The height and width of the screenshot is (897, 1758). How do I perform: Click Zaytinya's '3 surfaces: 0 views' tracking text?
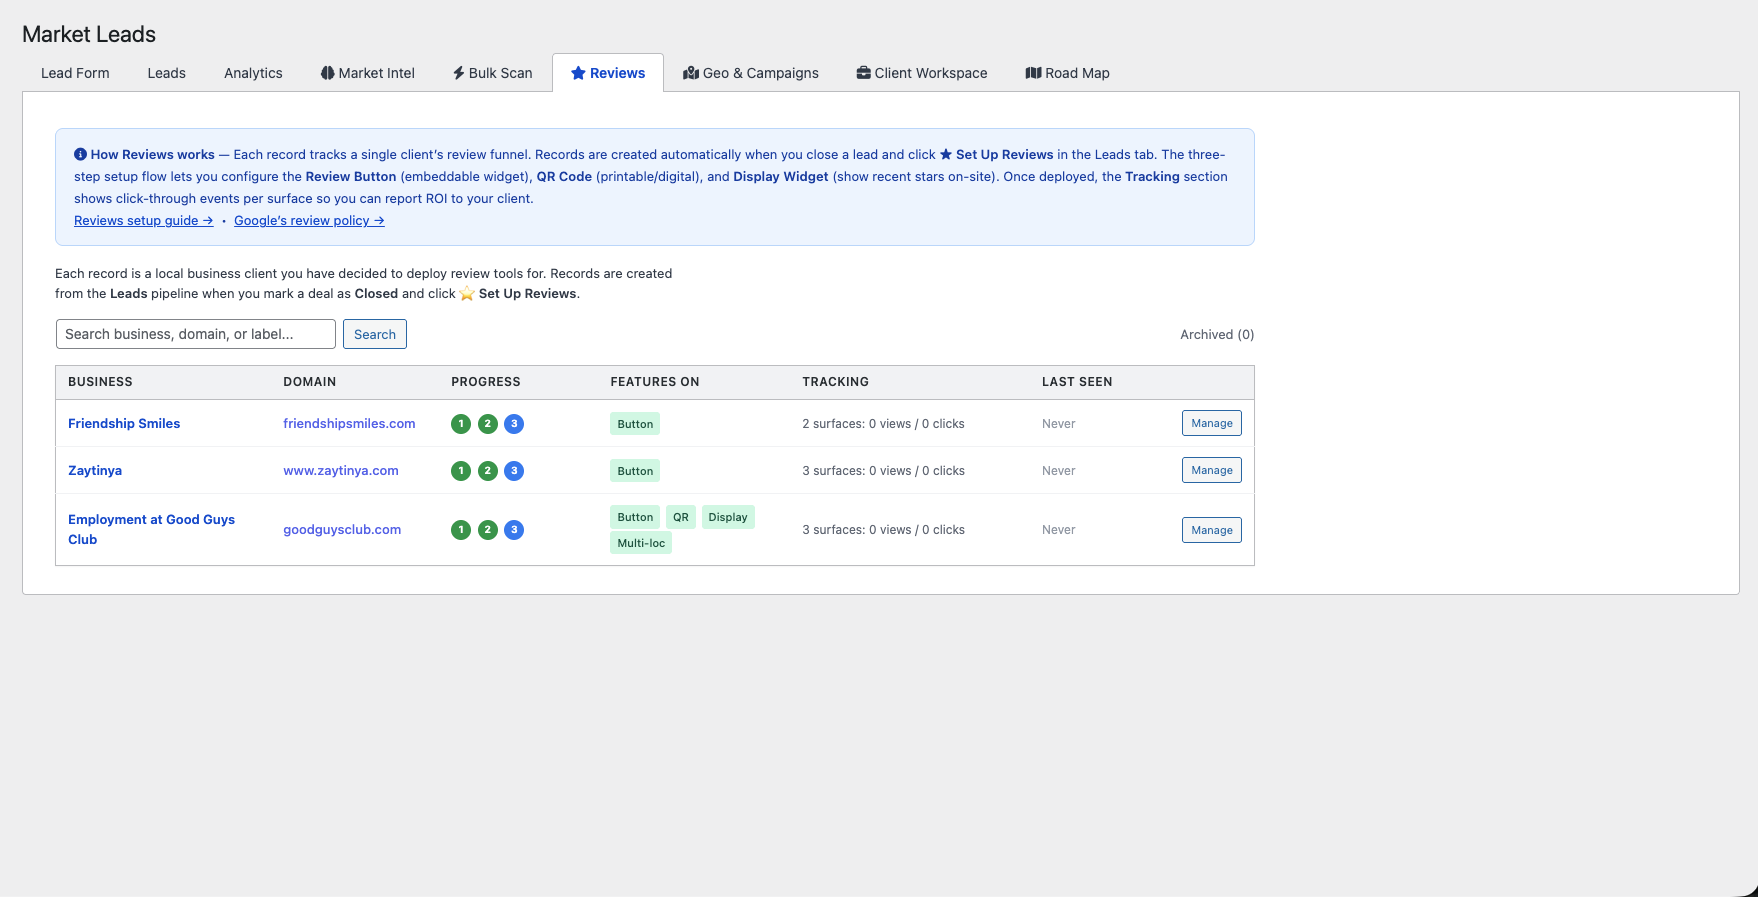point(883,471)
